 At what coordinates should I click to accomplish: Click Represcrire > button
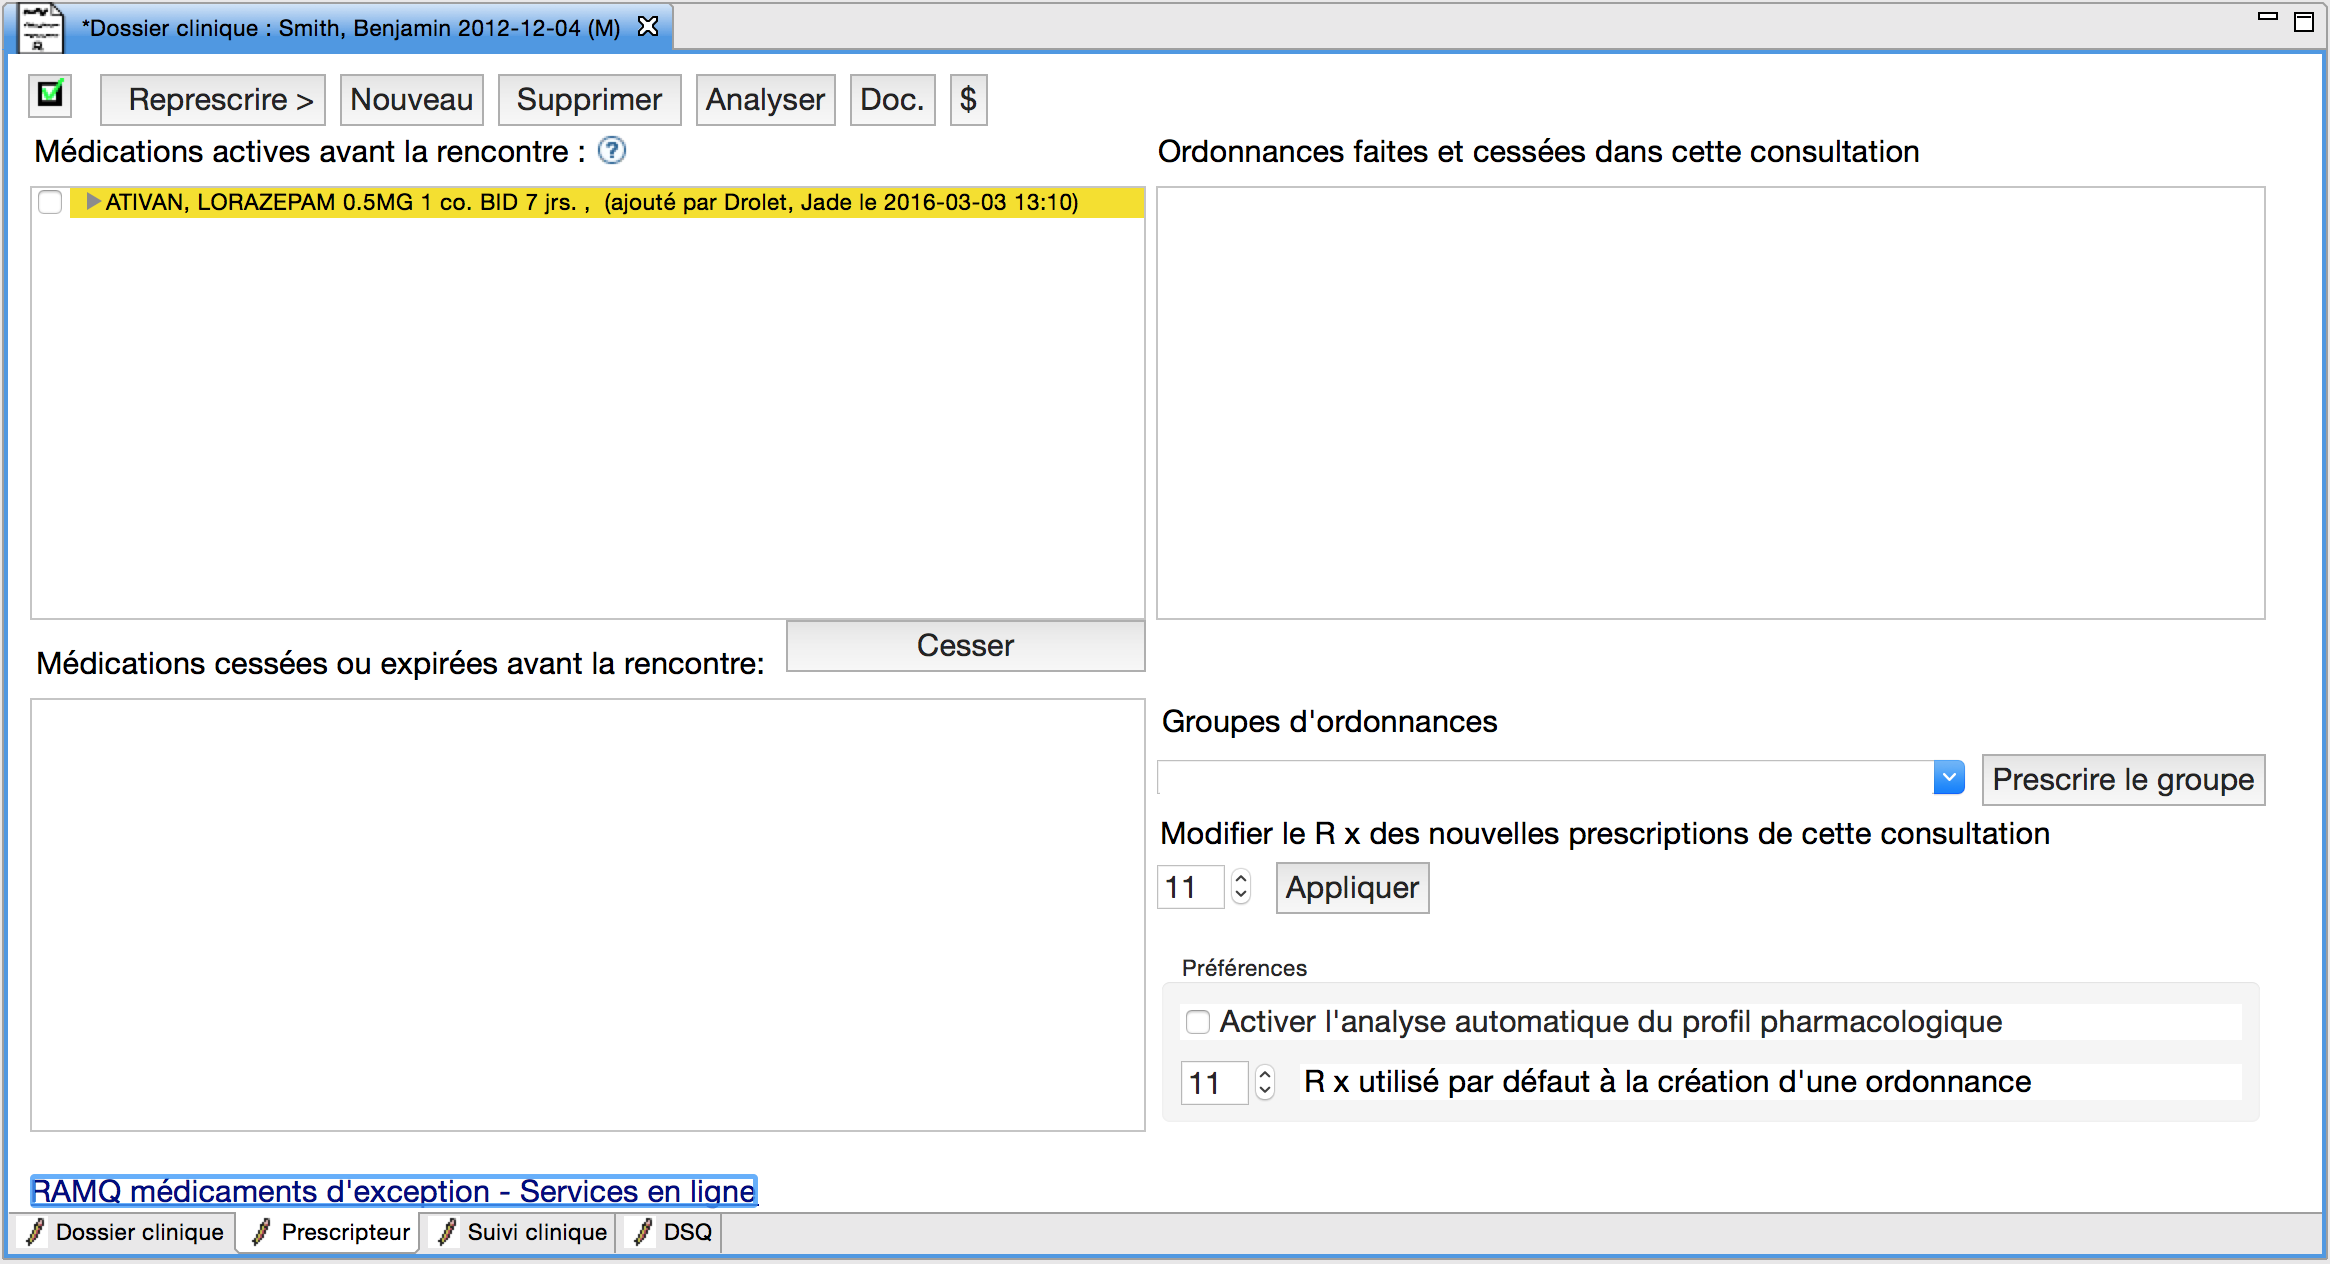coord(213,100)
